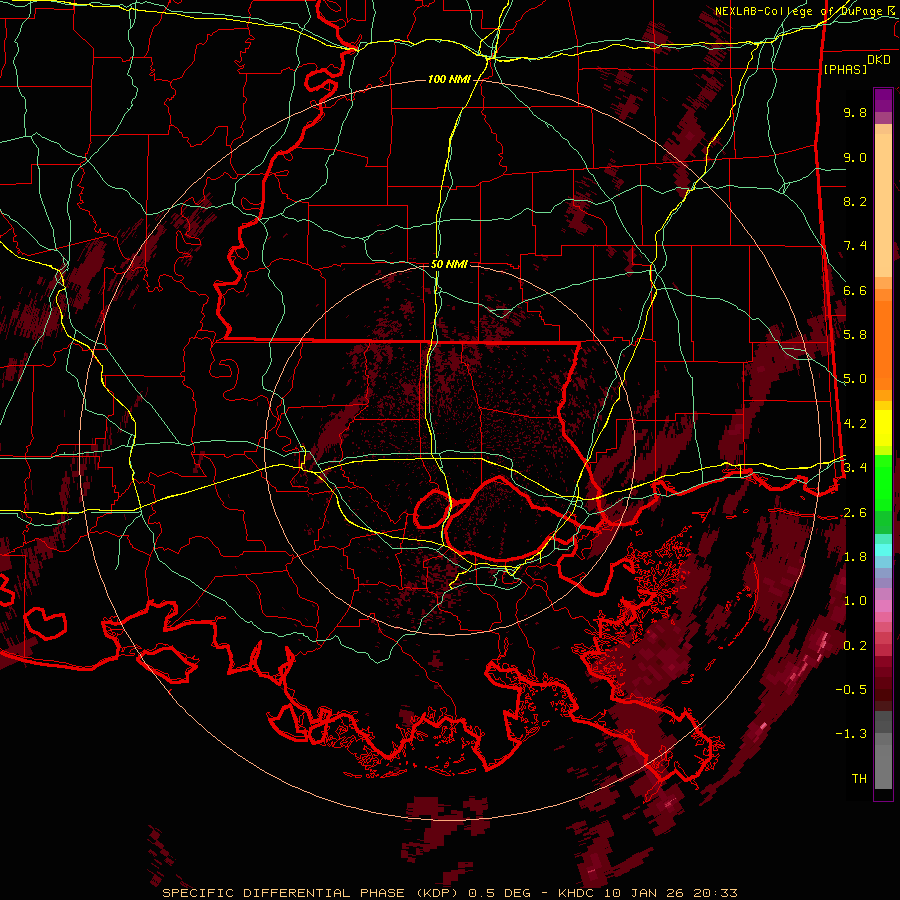Click the orange segment of the color bar
Viewport: 900px width, 900px height.
click(883, 344)
